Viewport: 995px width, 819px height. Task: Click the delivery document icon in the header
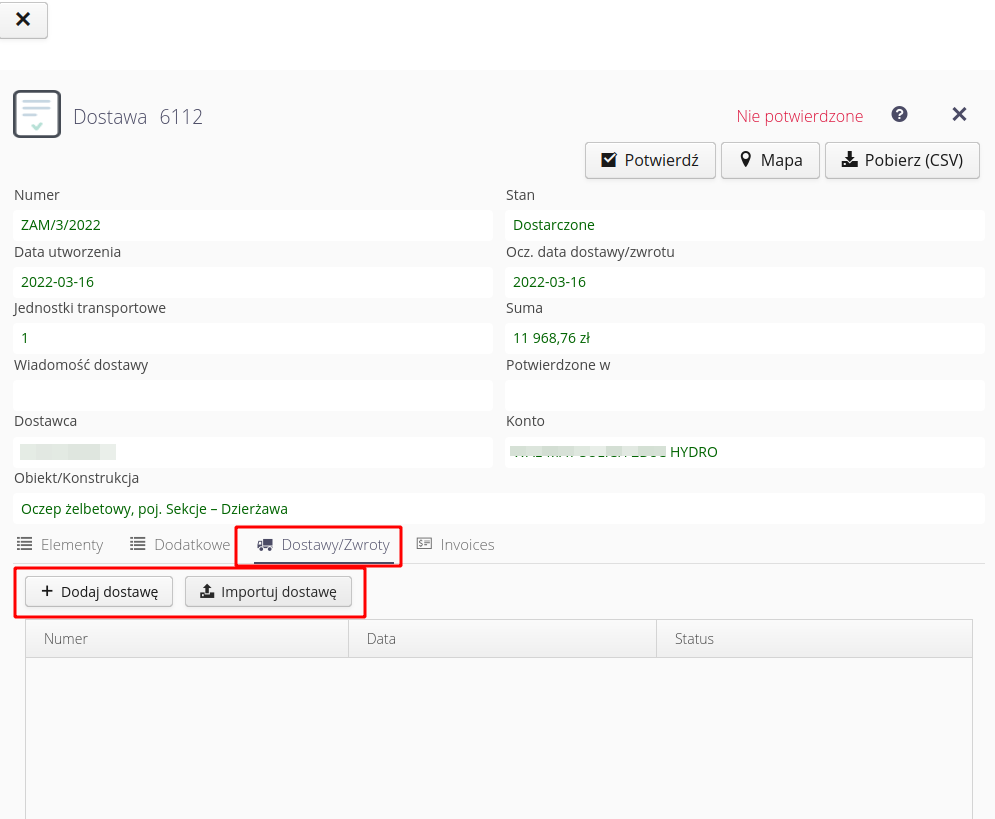36,113
